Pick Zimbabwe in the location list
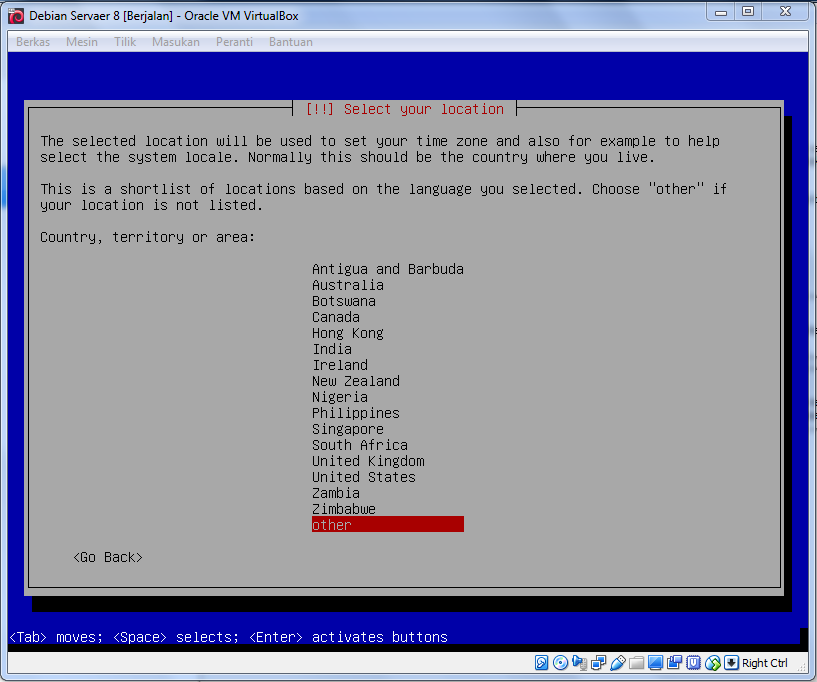Screen dimensions: 817x682 click(388, 509)
